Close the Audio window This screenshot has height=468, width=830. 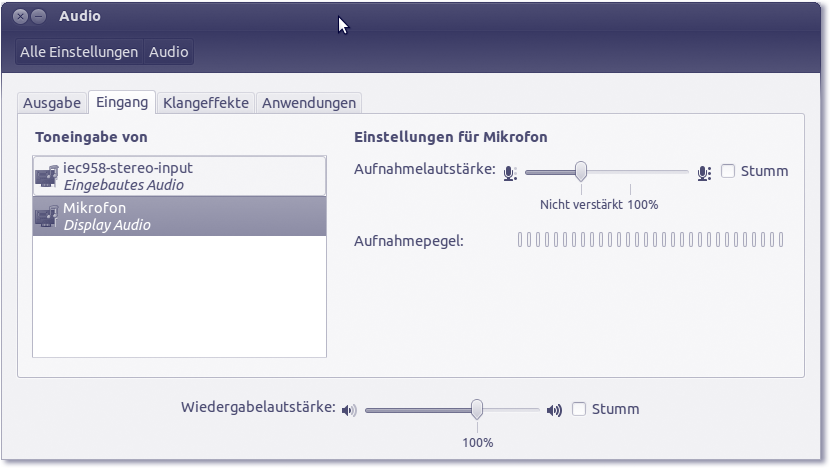[20, 17]
